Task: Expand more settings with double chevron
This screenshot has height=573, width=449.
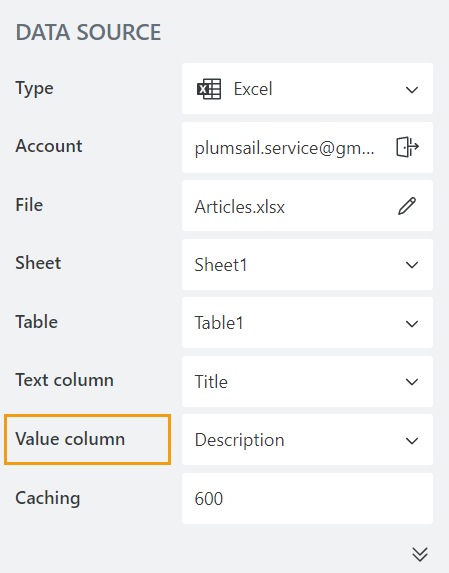Action: (x=420, y=554)
